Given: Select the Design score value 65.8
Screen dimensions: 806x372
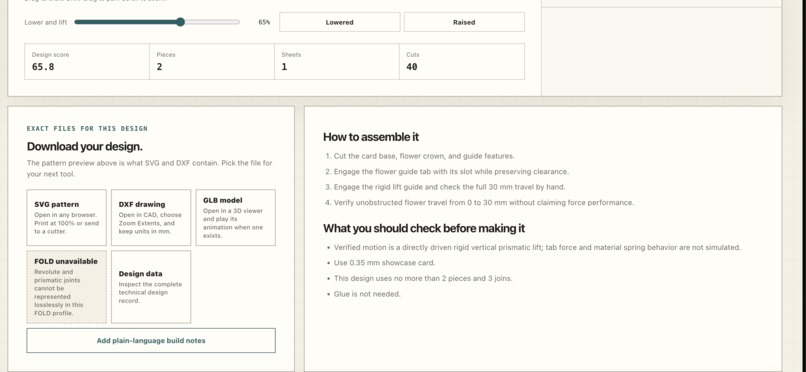Looking at the screenshot, I should point(43,67).
